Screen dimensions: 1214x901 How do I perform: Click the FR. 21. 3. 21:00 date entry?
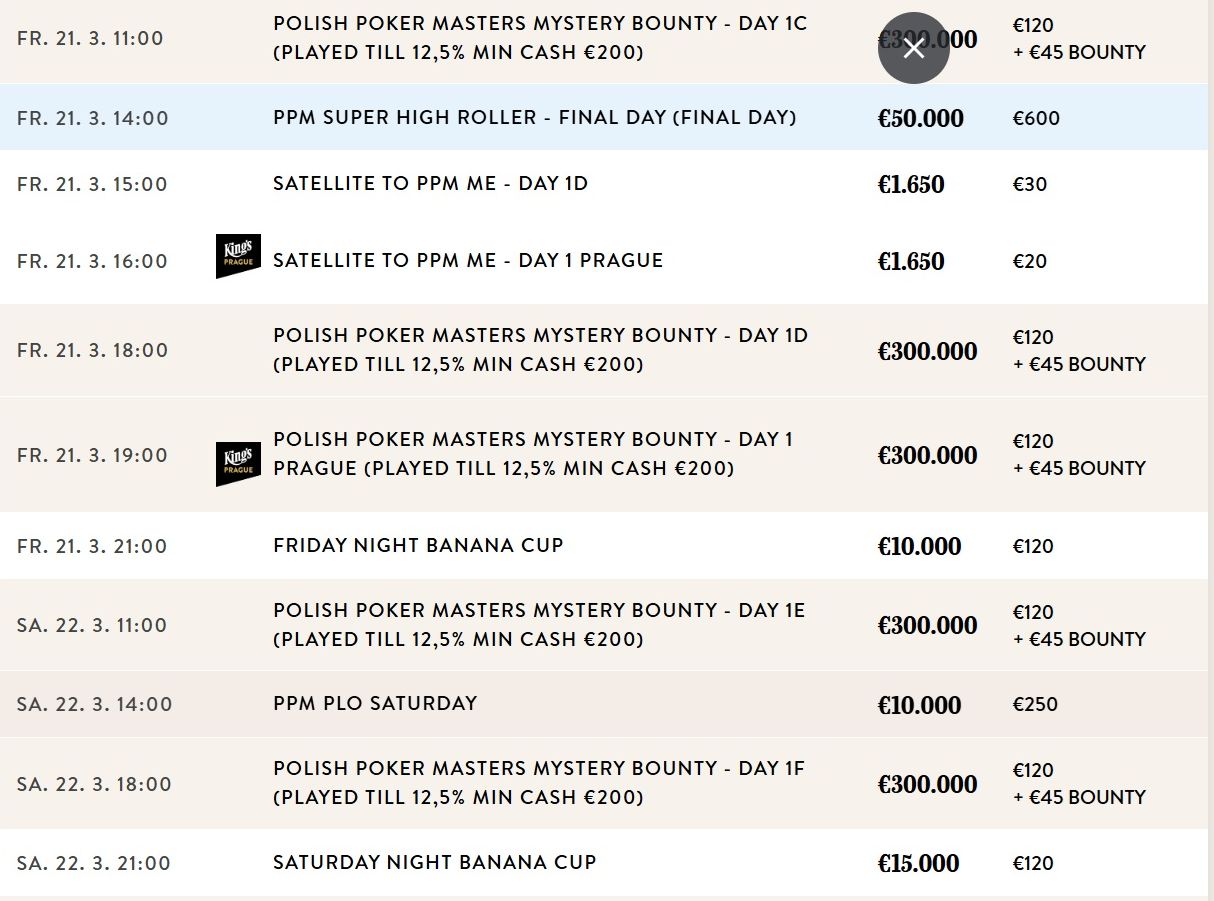[x=92, y=546]
